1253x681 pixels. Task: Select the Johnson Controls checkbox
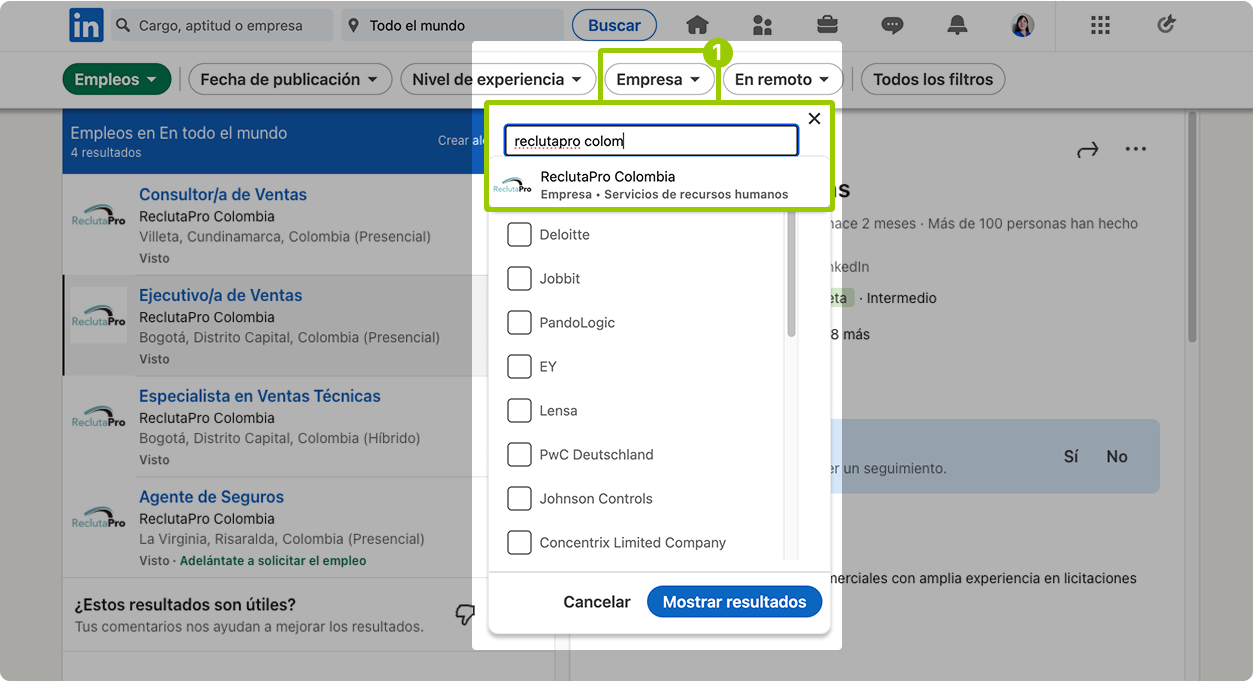519,499
